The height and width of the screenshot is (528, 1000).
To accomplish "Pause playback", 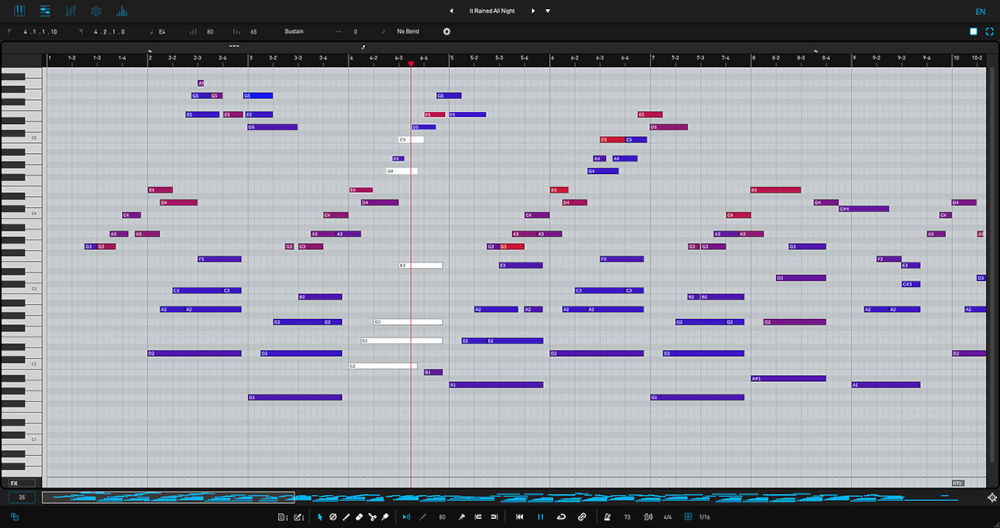I will [x=541, y=517].
